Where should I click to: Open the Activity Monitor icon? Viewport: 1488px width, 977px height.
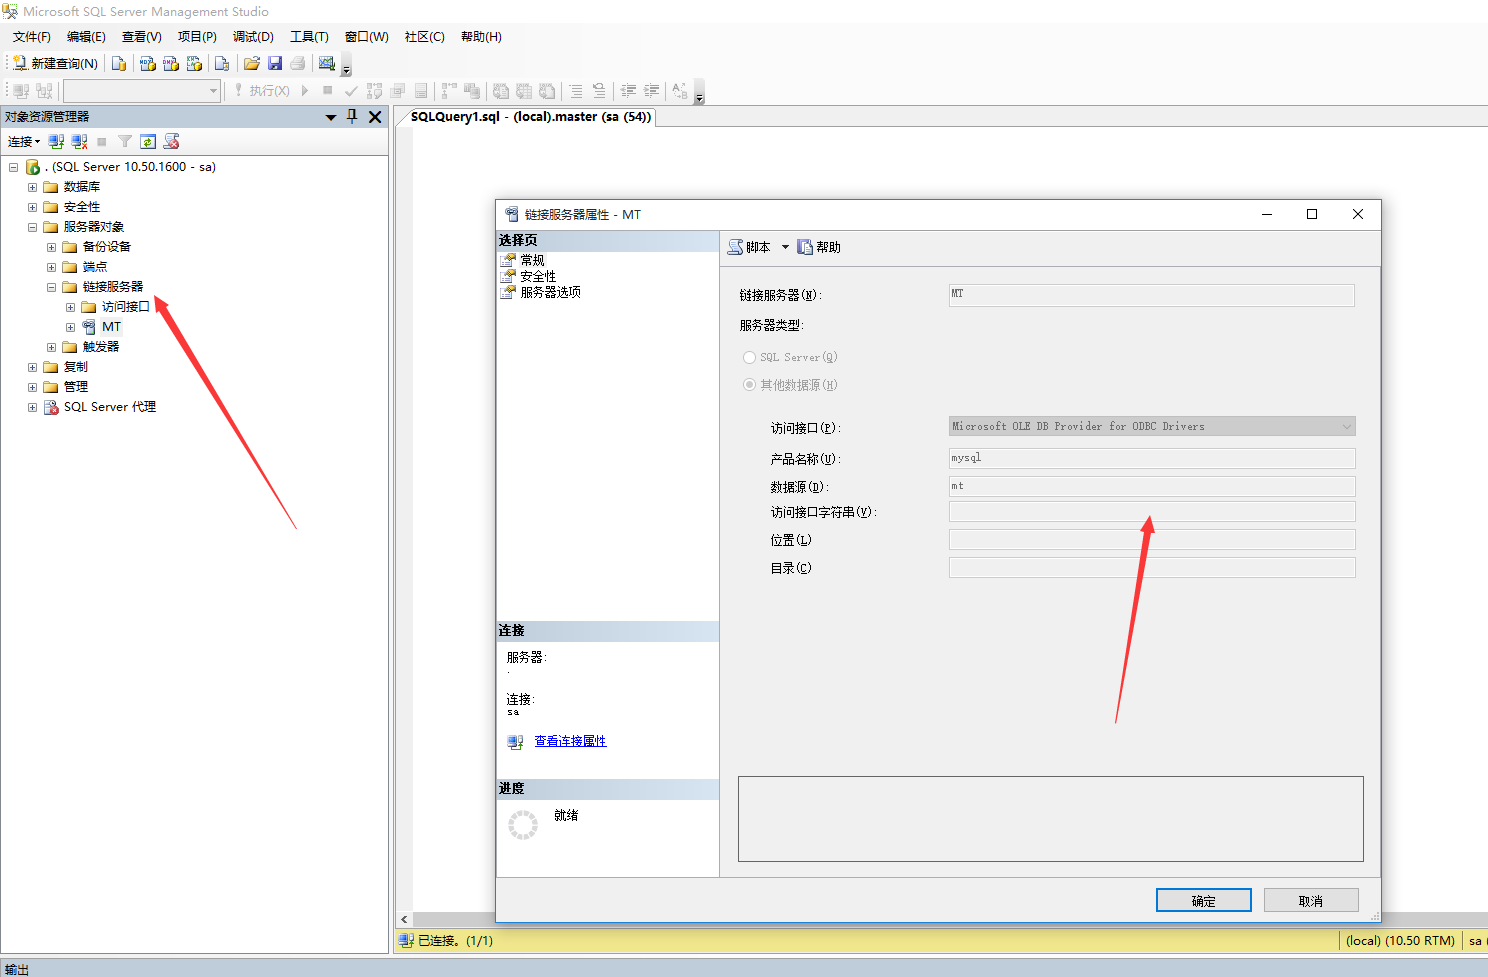tap(327, 63)
